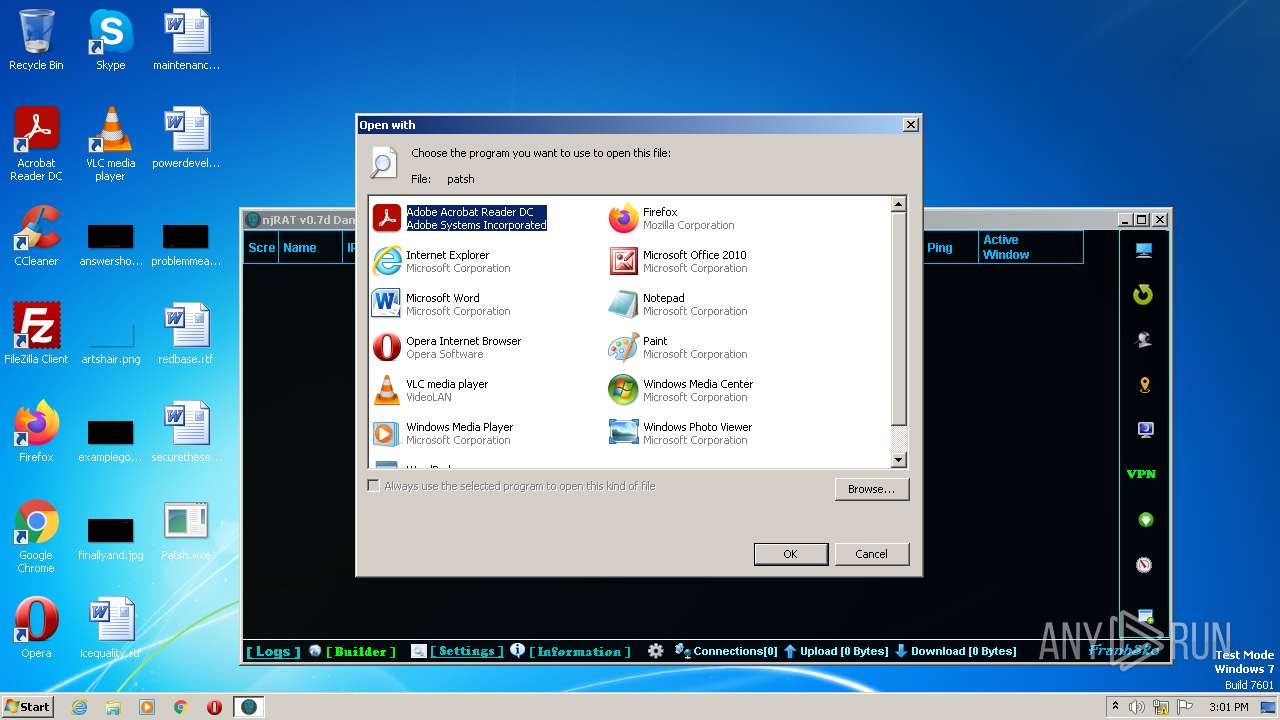The image size is (1280, 720).
Task: Select VLC media player in the dialog list
Action: coord(430,390)
